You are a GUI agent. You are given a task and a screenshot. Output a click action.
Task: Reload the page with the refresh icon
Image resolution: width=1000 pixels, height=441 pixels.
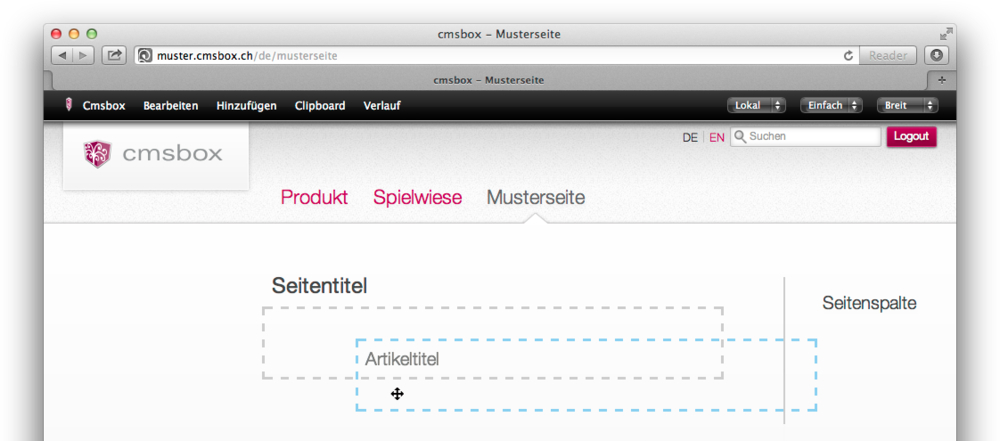pos(849,56)
